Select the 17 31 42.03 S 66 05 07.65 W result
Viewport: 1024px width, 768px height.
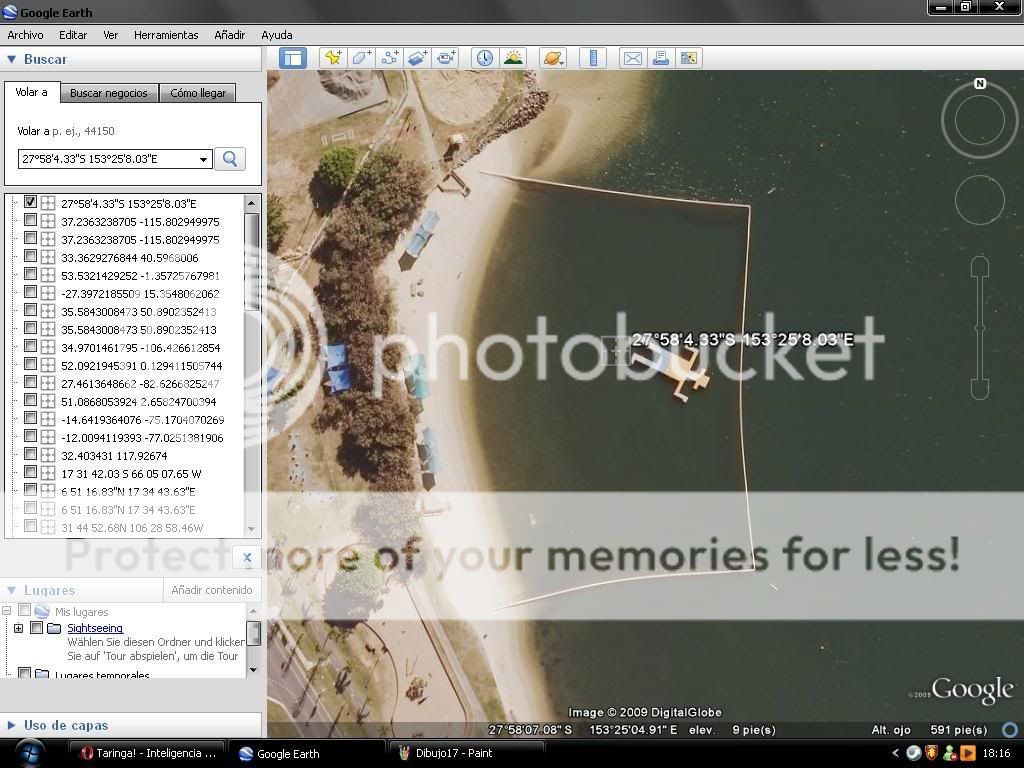[x=131, y=473]
